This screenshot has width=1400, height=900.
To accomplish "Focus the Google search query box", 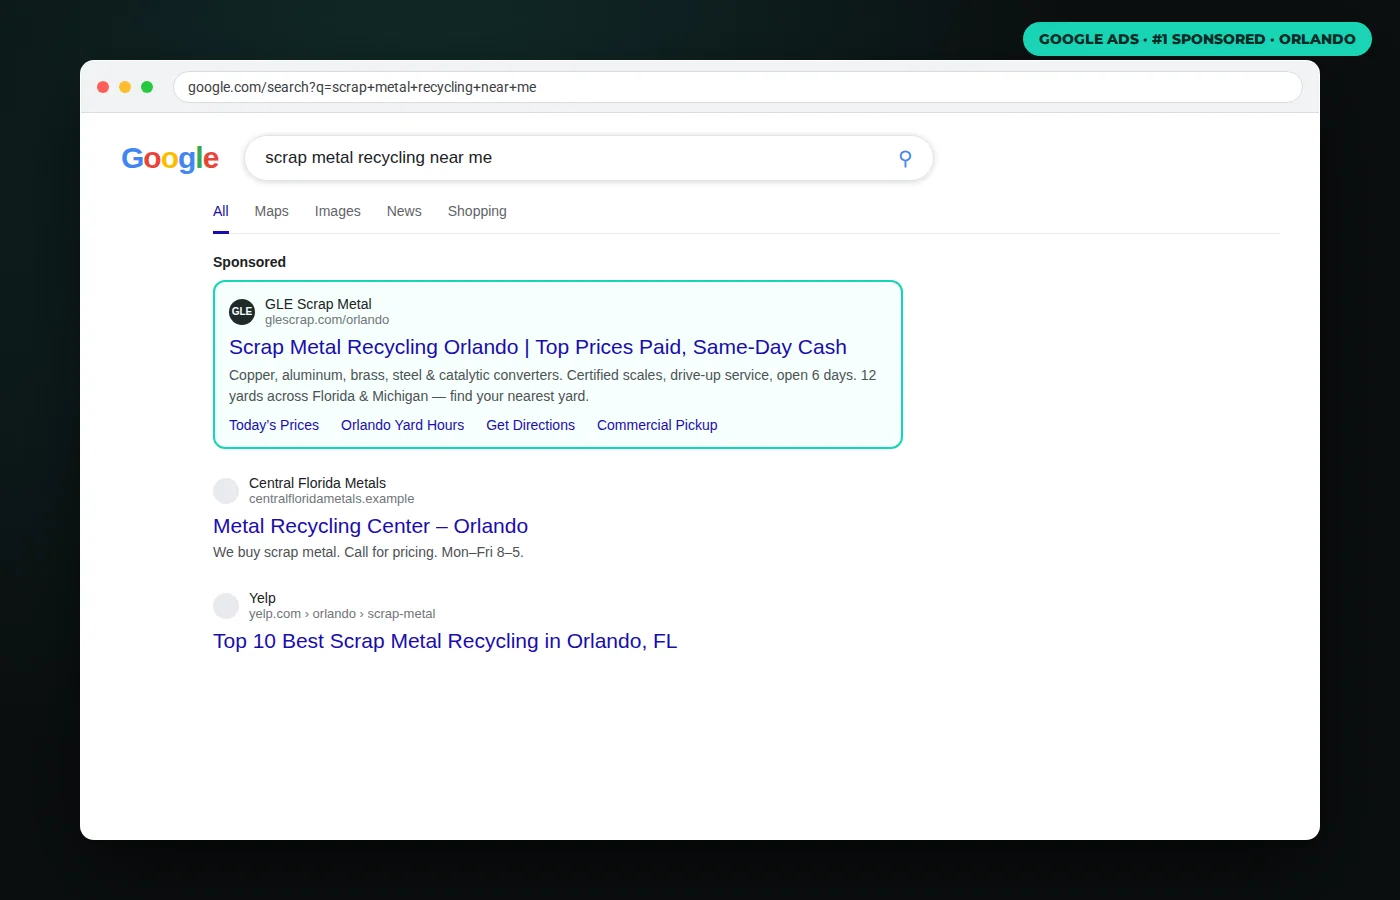I will (x=589, y=158).
